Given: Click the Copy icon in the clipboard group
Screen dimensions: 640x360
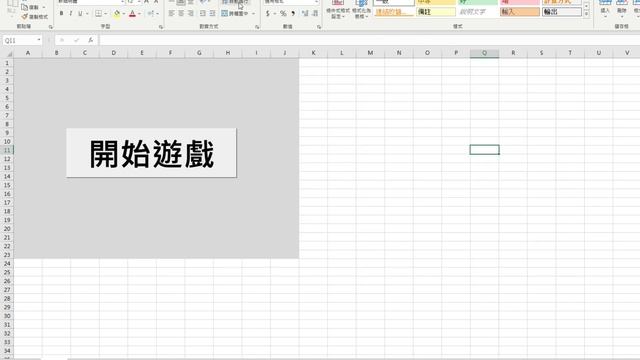Looking at the screenshot, I should [24, 7].
